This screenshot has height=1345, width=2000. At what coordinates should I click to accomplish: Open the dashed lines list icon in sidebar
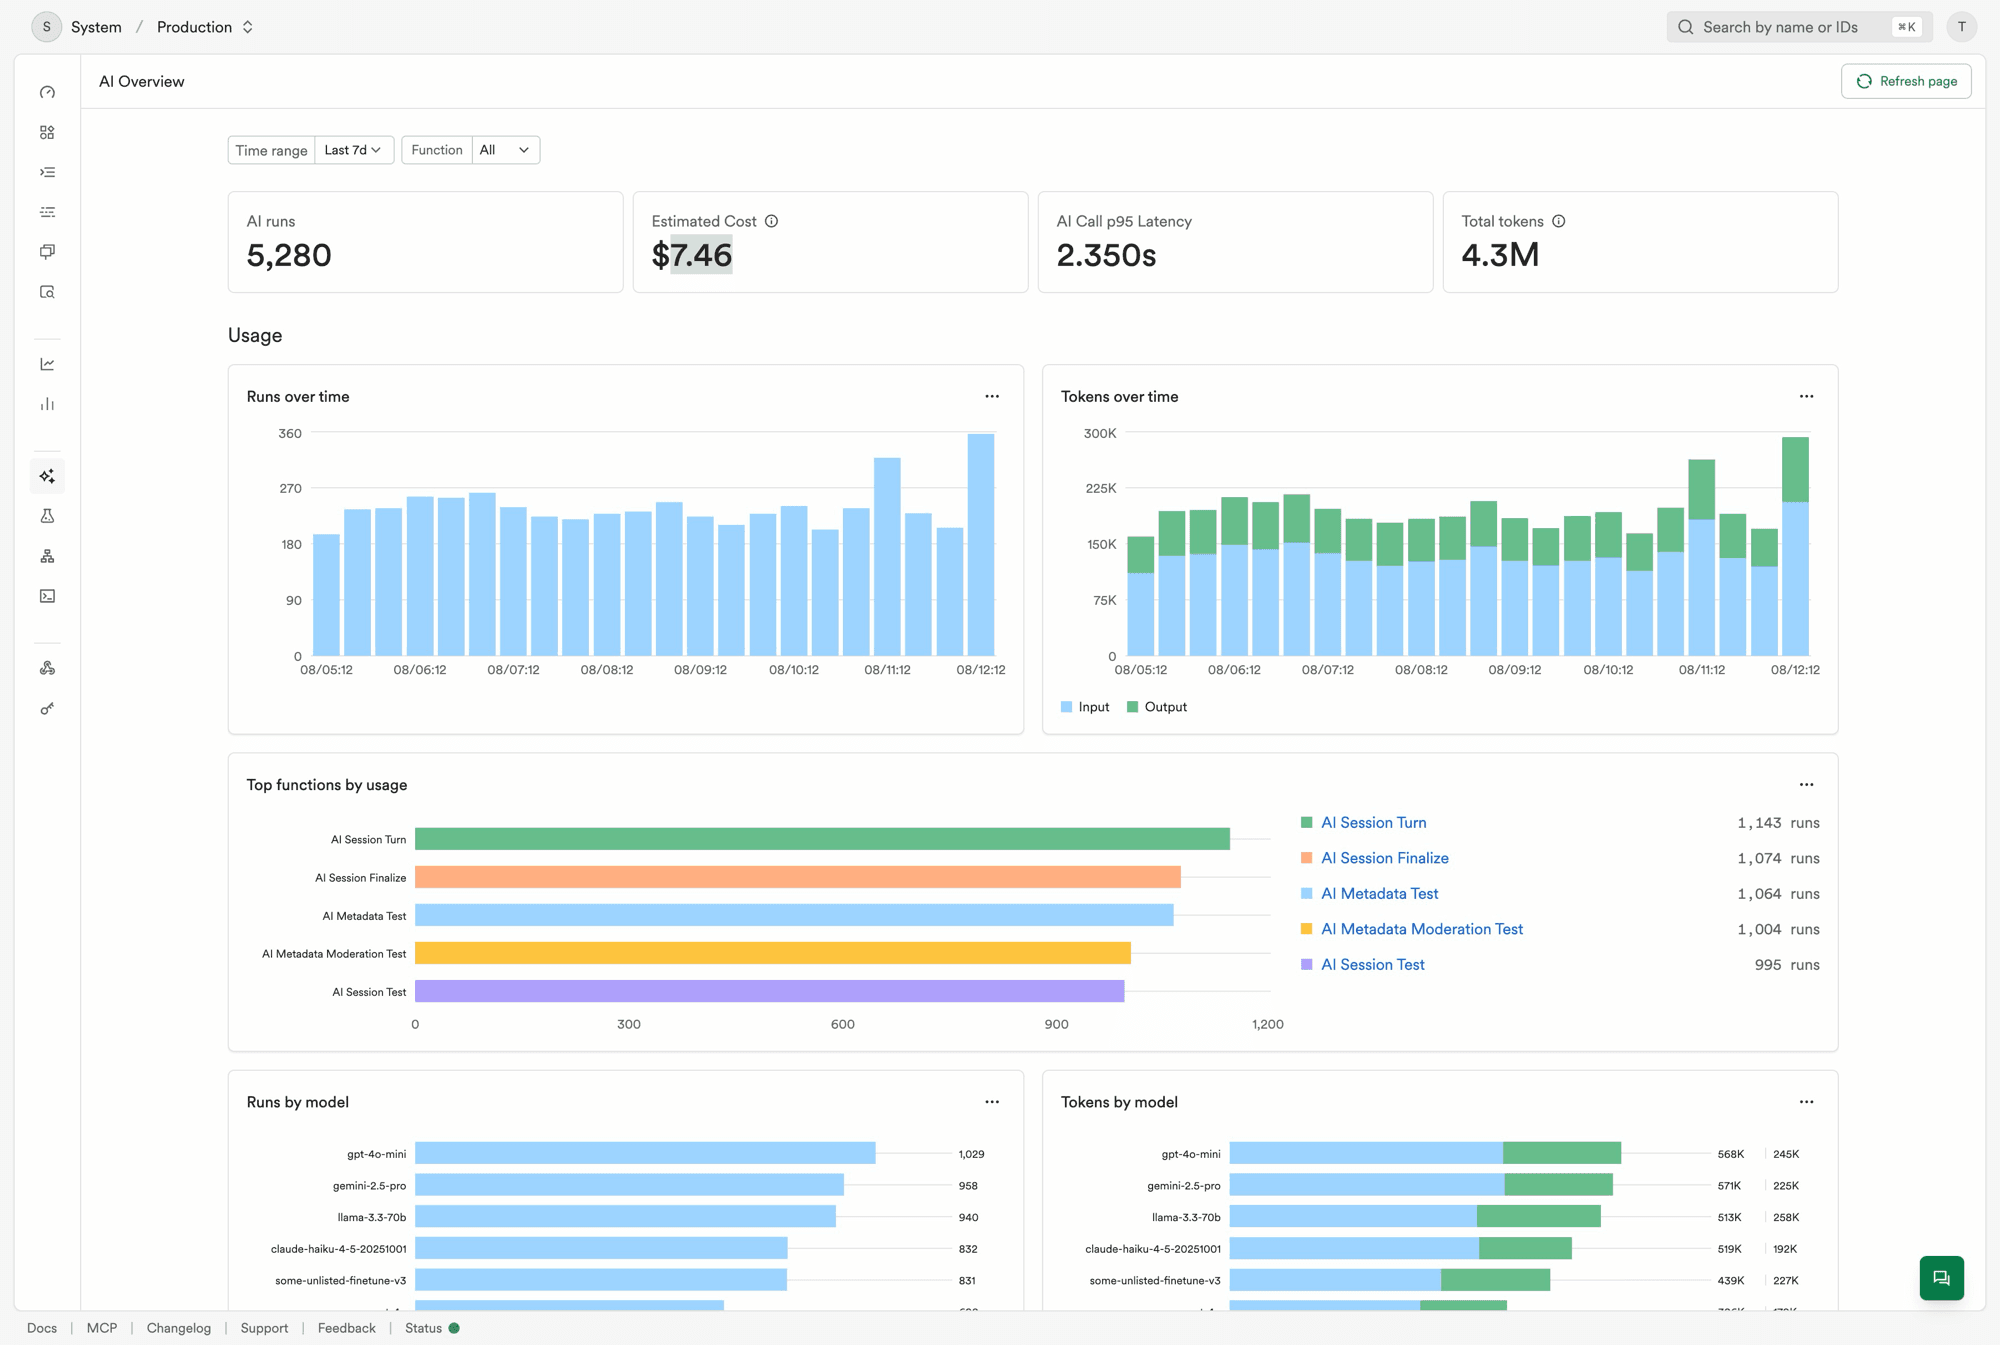[47, 212]
